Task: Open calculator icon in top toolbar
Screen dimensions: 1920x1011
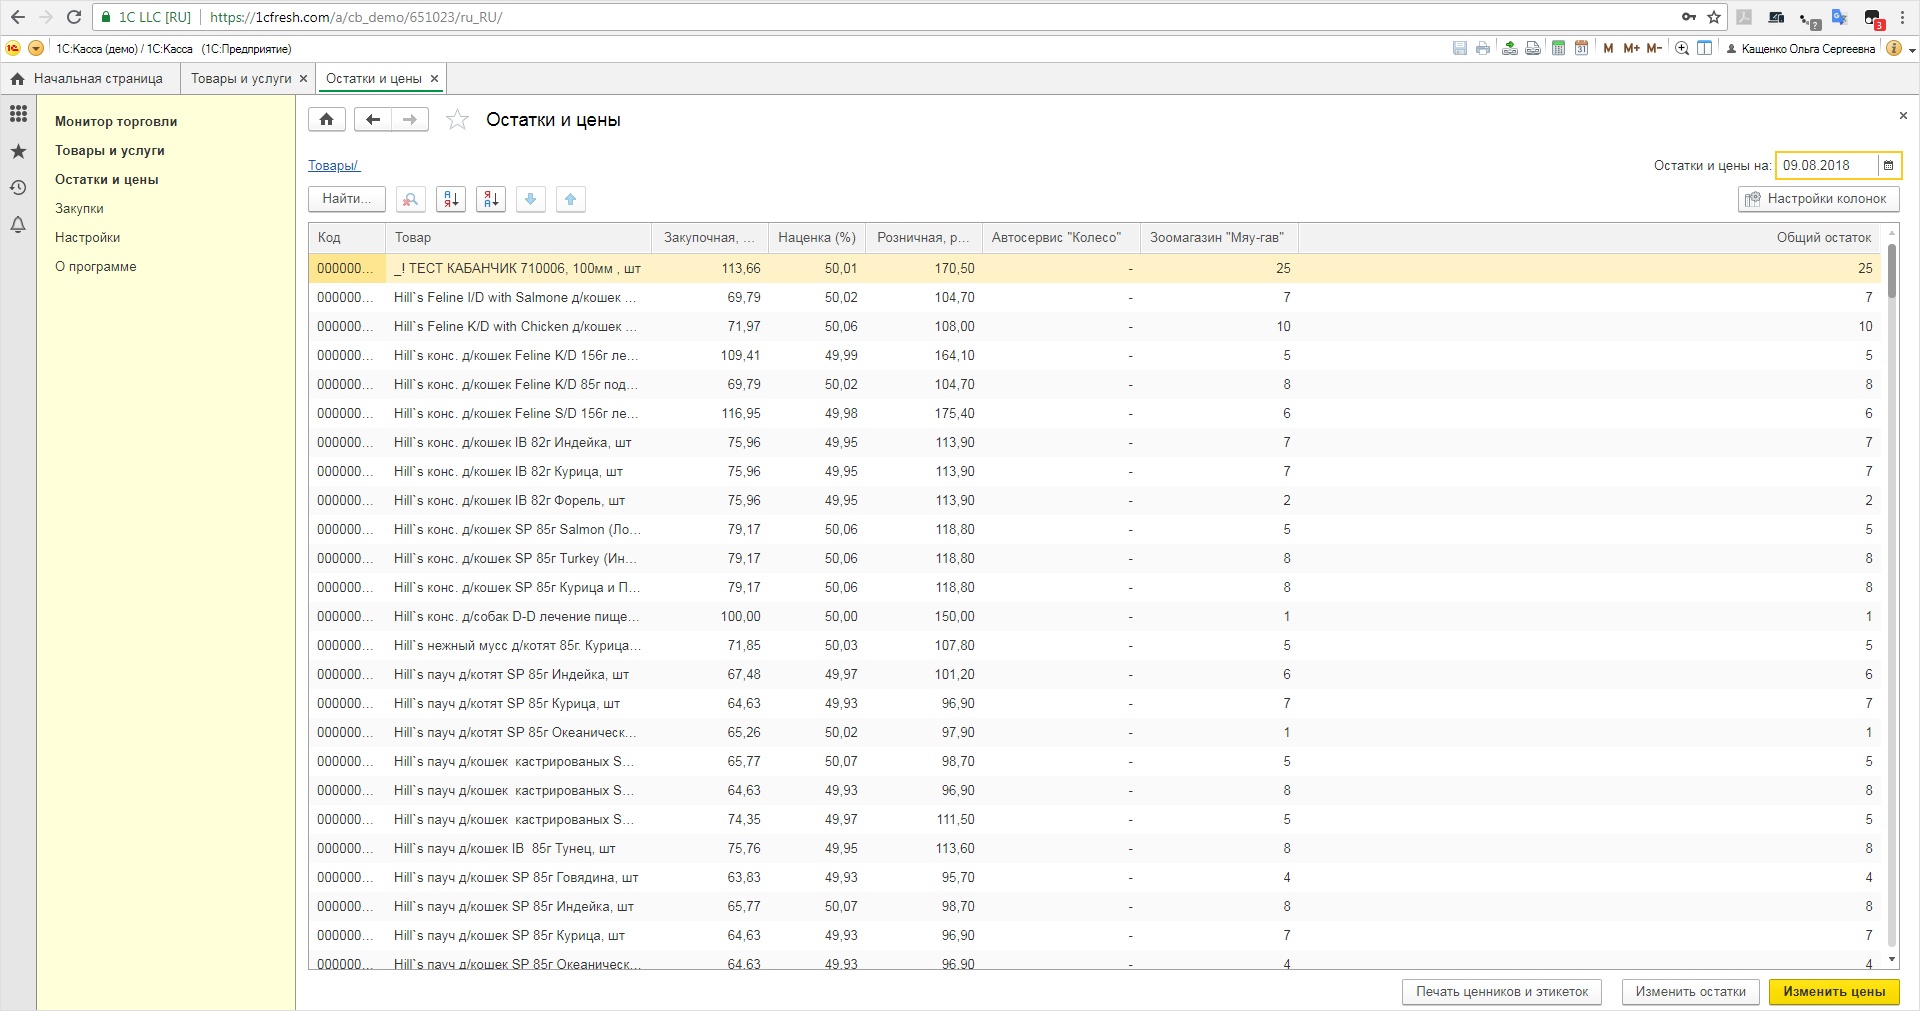Action: 1558,48
